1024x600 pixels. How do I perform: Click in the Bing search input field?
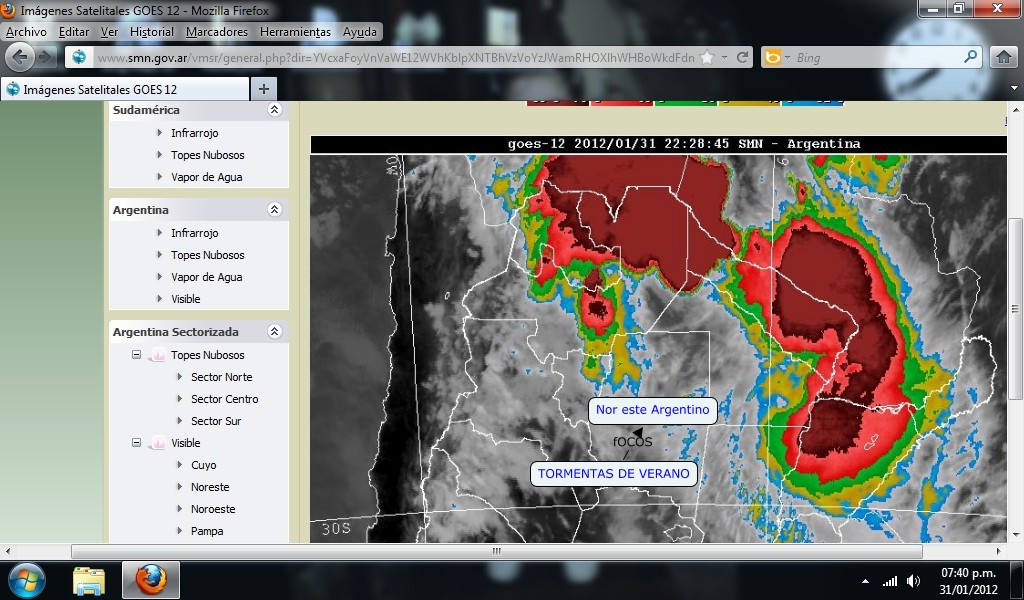click(x=875, y=58)
